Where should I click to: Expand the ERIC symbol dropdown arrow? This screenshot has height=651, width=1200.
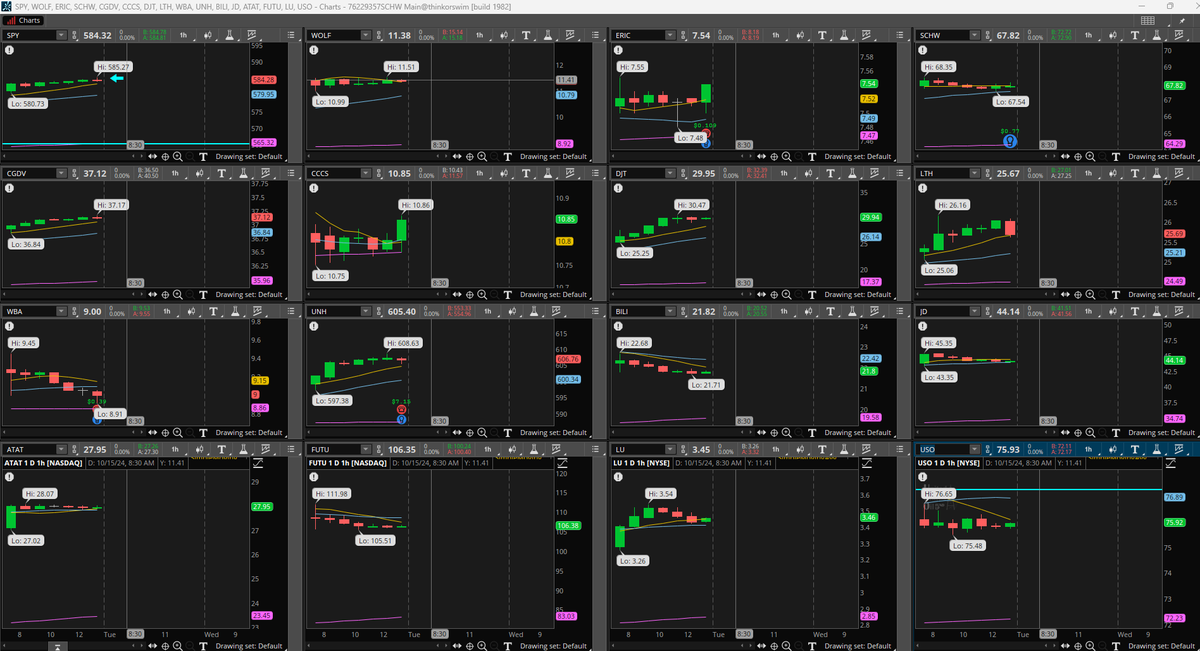click(671, 35)
